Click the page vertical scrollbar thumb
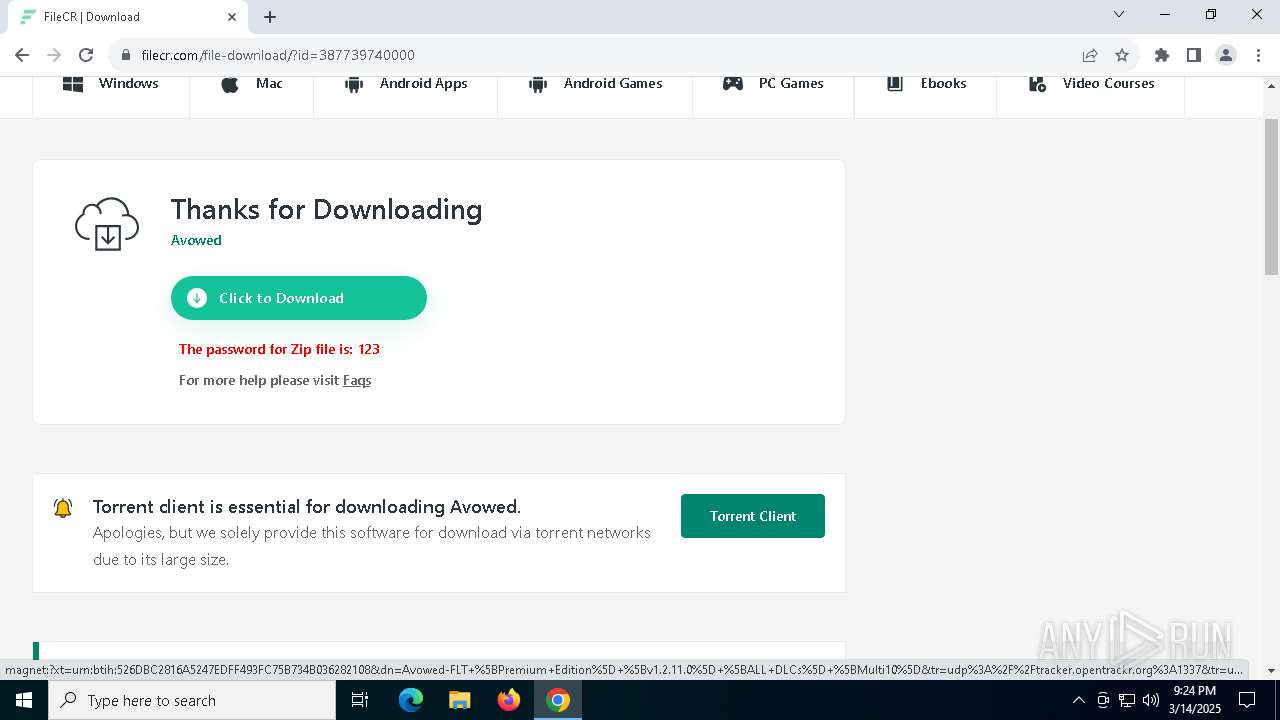This screenshot has width=1280, height=720. [1272, 195]
